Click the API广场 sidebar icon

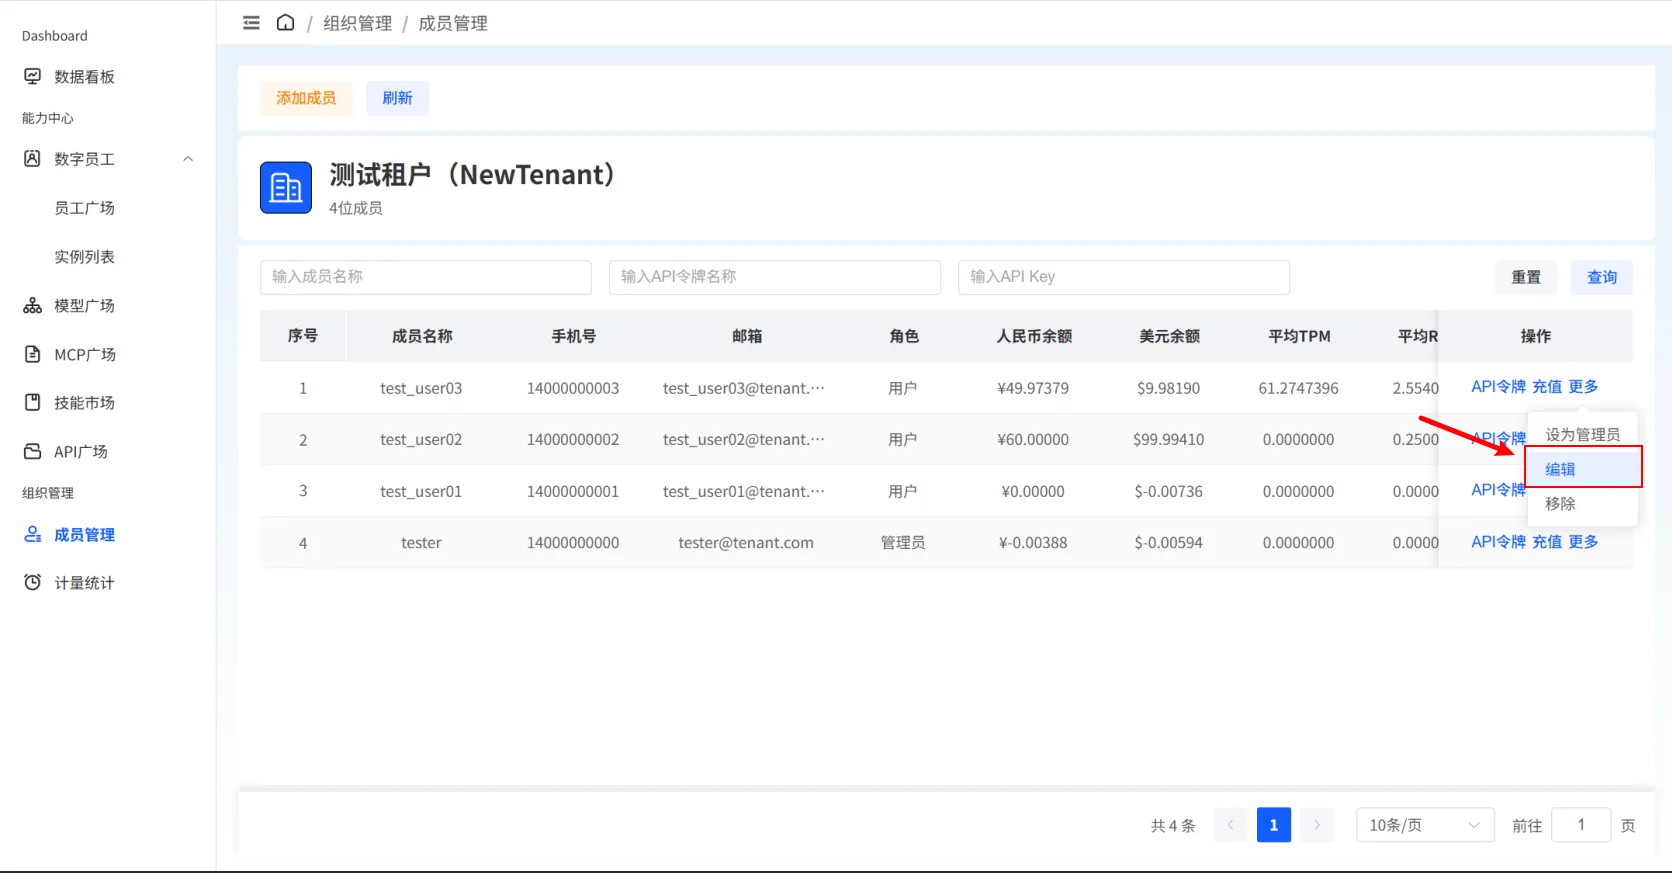33,452
